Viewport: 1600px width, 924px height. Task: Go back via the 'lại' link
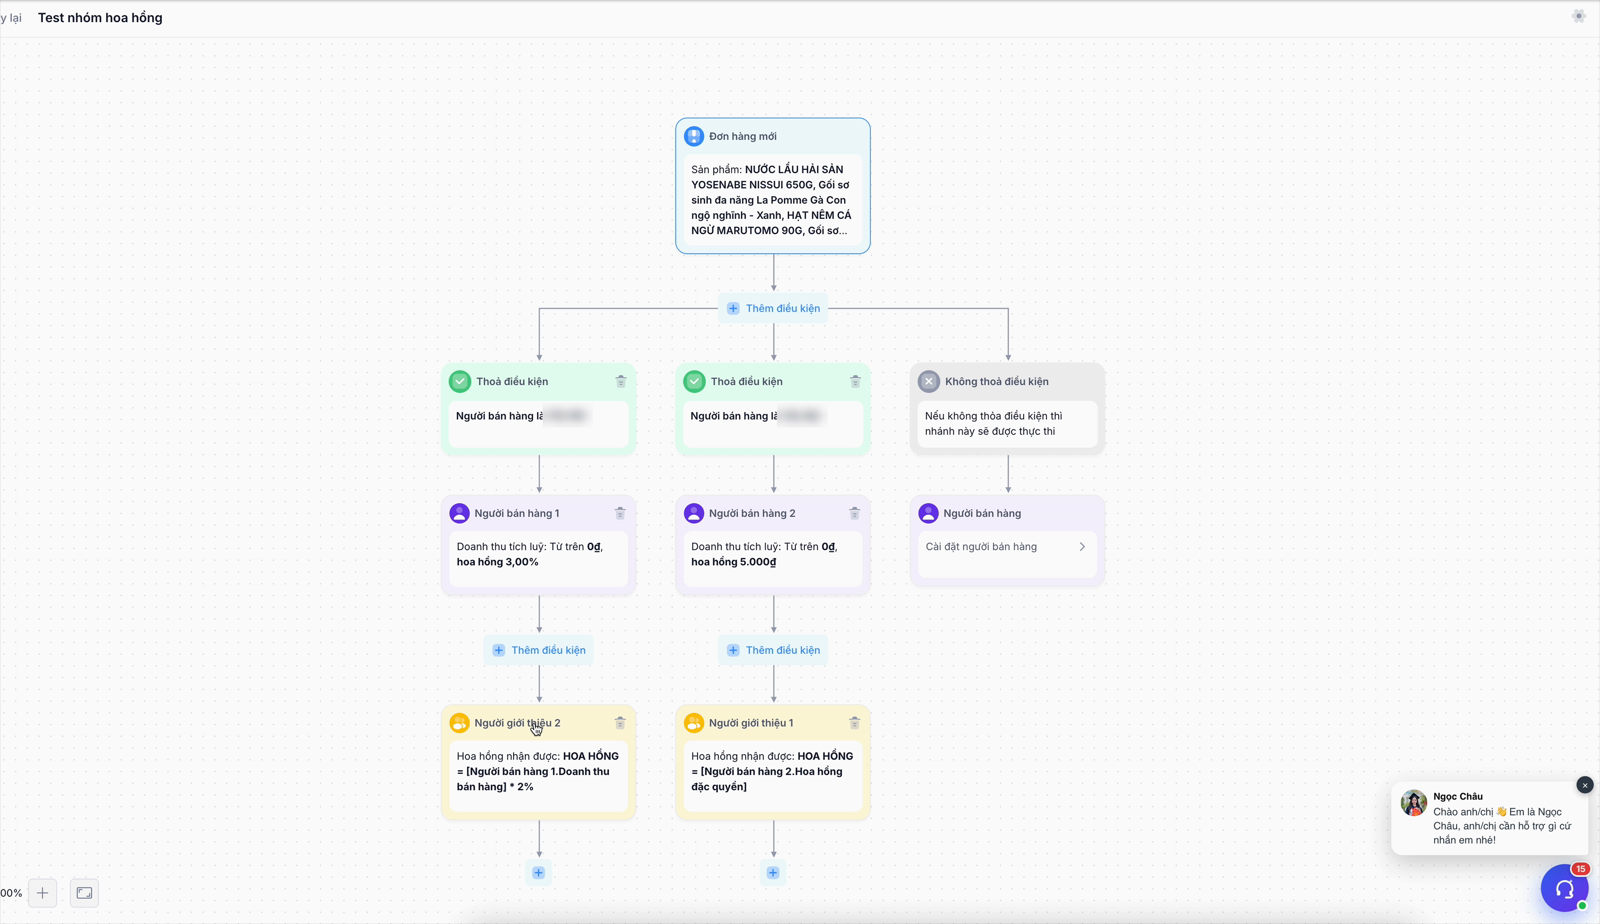pyautogui.click(x=11, y=18)
